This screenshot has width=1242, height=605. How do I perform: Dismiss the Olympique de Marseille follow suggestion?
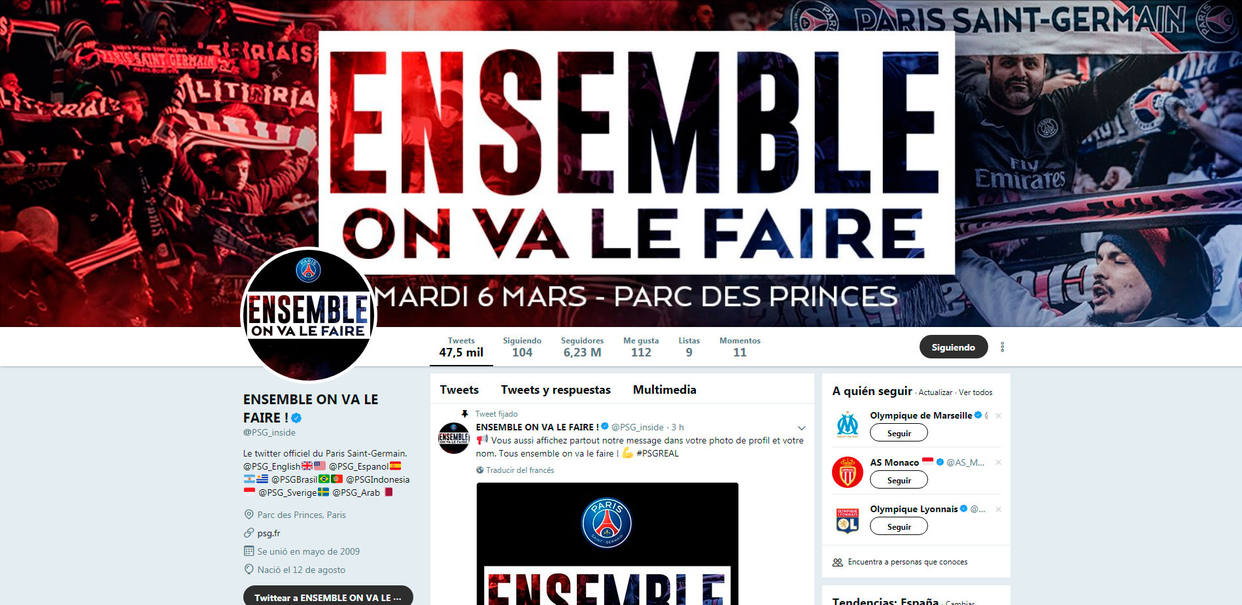(x=998, y=415)
